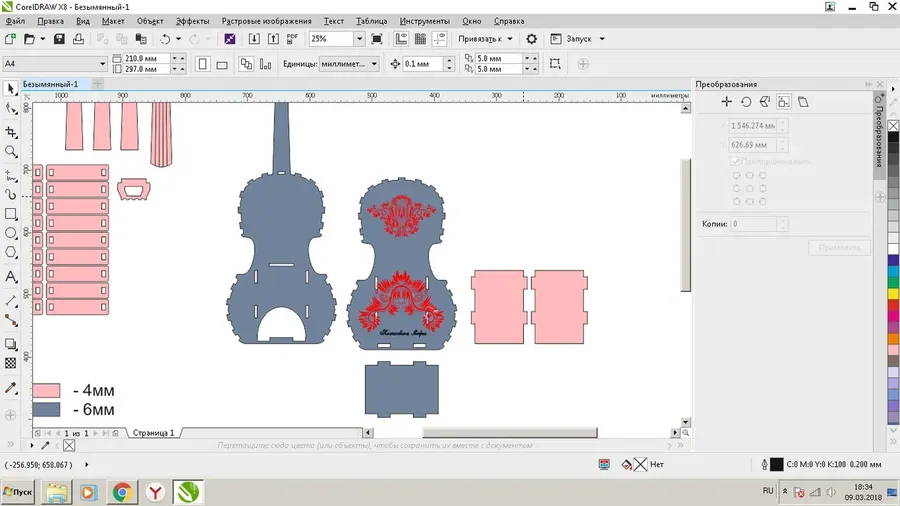Viewport: 900px width, 506px height.
Task: Toggle the Proportional checkbox
Action: point(735,161)
